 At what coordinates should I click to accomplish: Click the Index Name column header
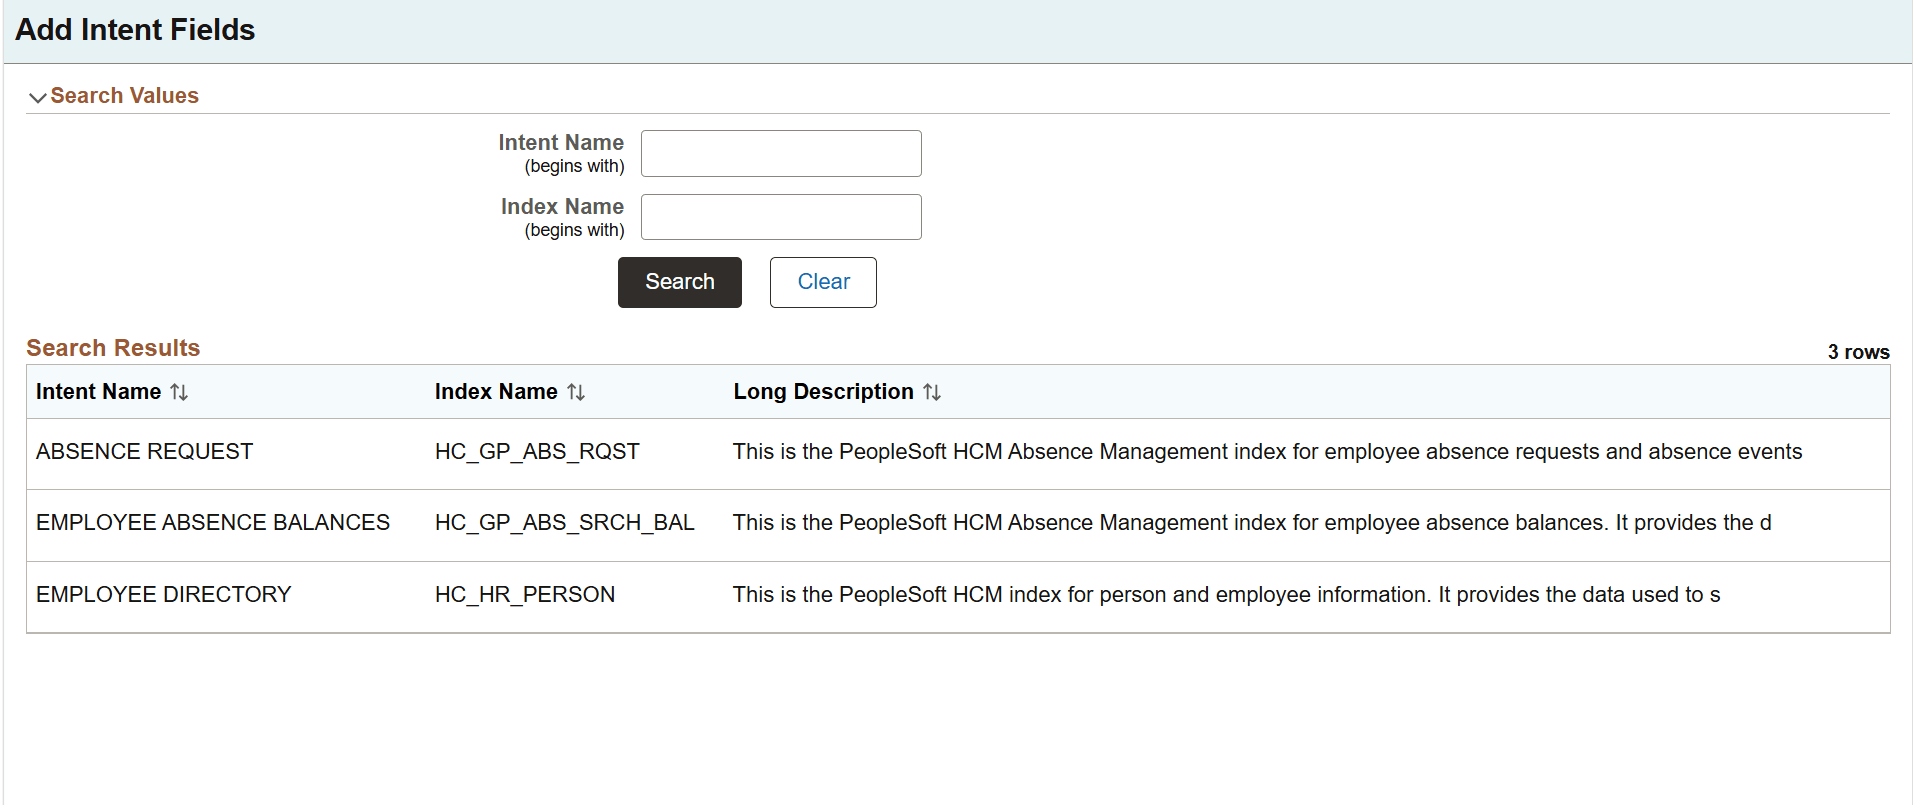pyautogui.click(x=496, y=392)
